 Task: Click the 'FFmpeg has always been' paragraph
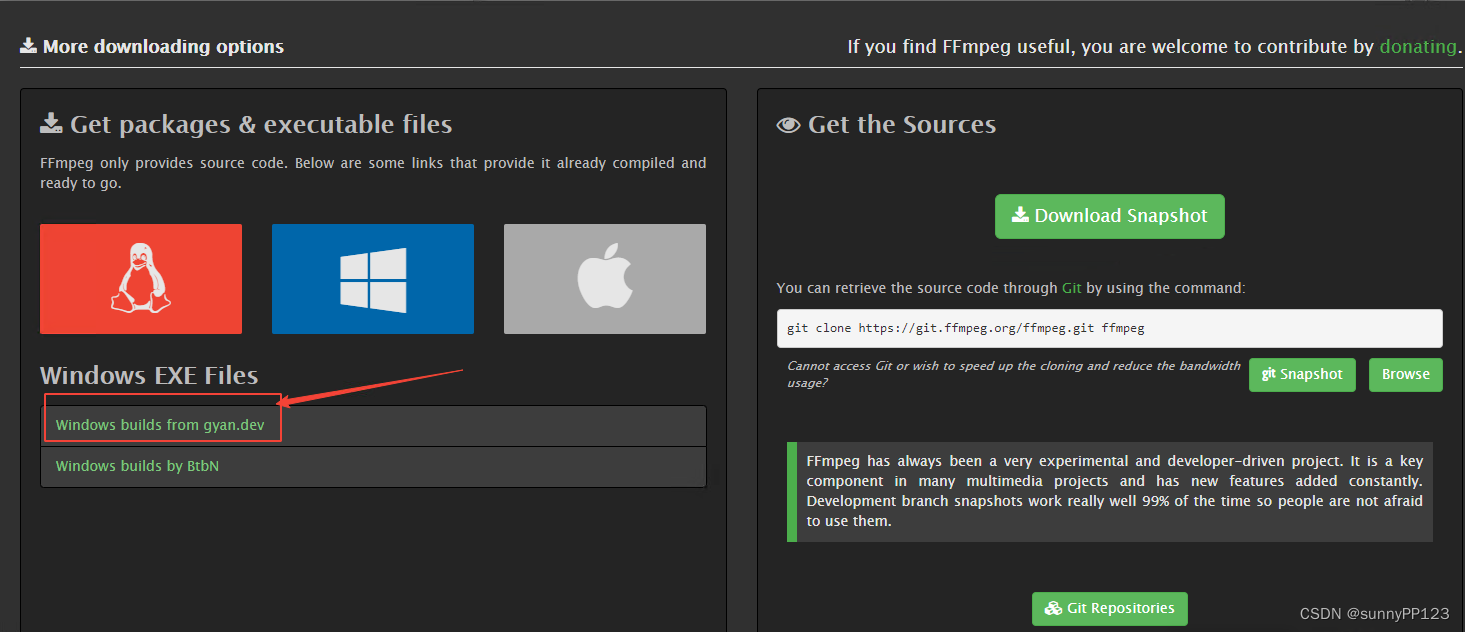pyautogui.click(x=1115, y=492)
